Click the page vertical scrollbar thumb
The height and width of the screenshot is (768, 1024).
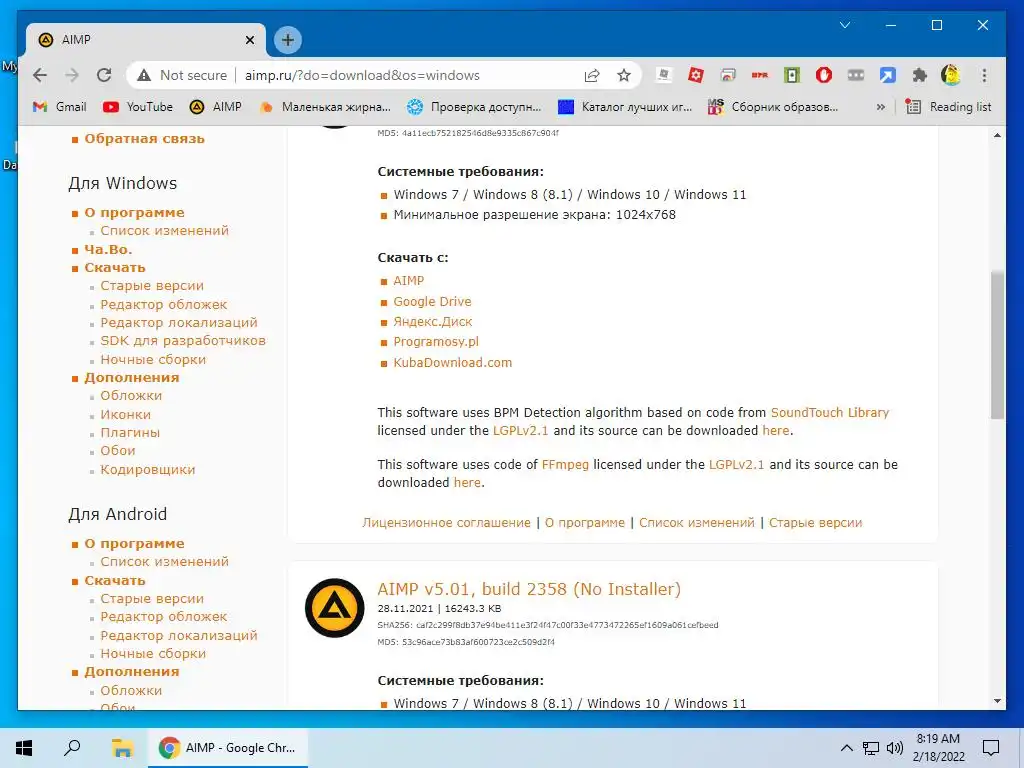(x=997, y=344)
